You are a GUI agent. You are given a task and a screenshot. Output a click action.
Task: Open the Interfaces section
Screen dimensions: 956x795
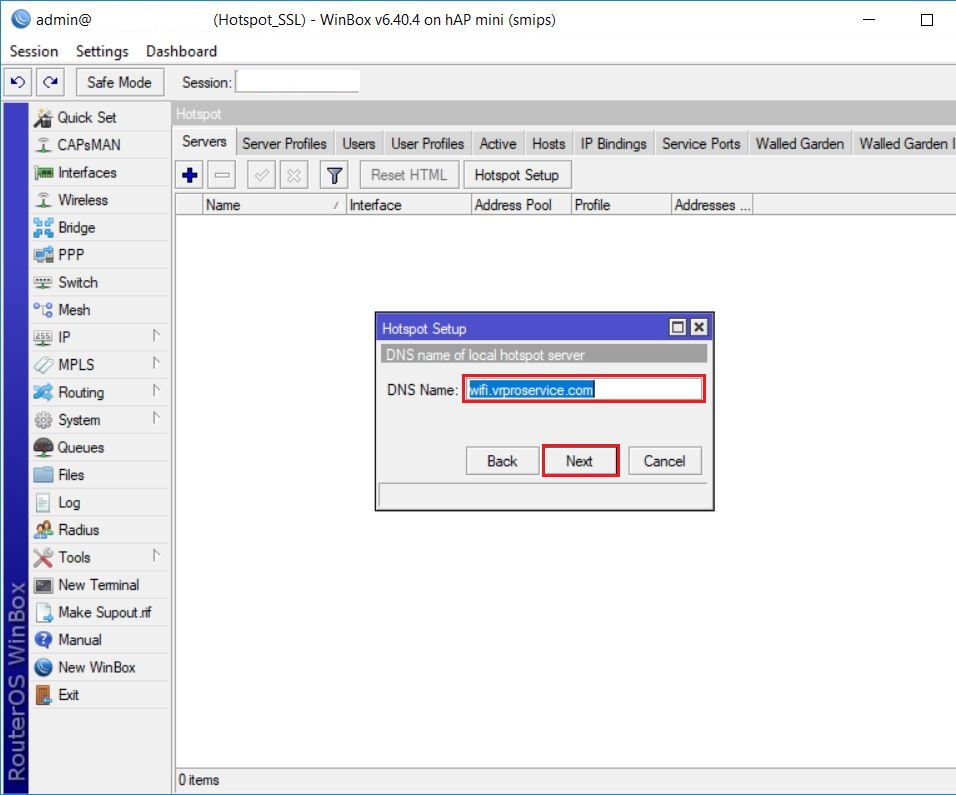pos(100,173)
